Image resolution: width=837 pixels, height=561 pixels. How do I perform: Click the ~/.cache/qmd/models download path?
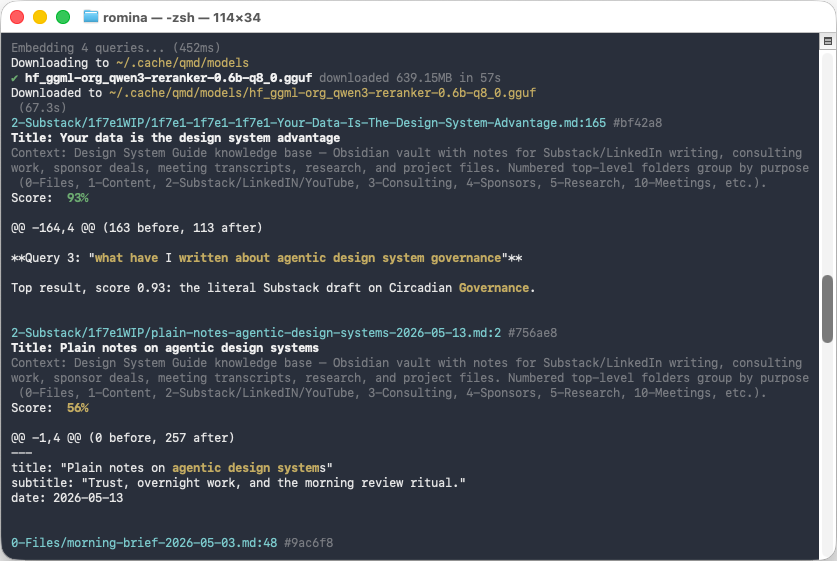[x=182, y=62]
